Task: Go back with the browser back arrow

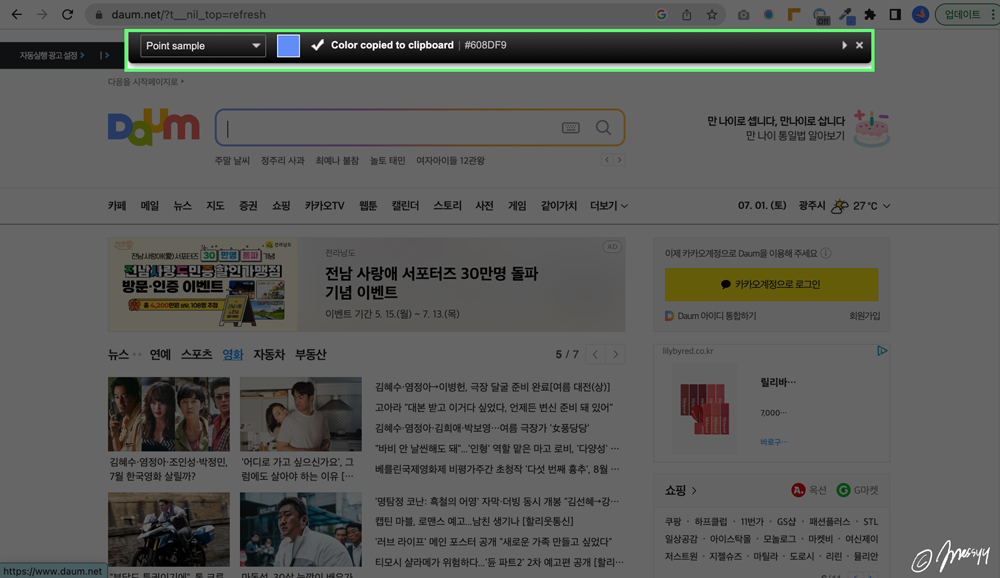Action: click(x=17, y=14)
